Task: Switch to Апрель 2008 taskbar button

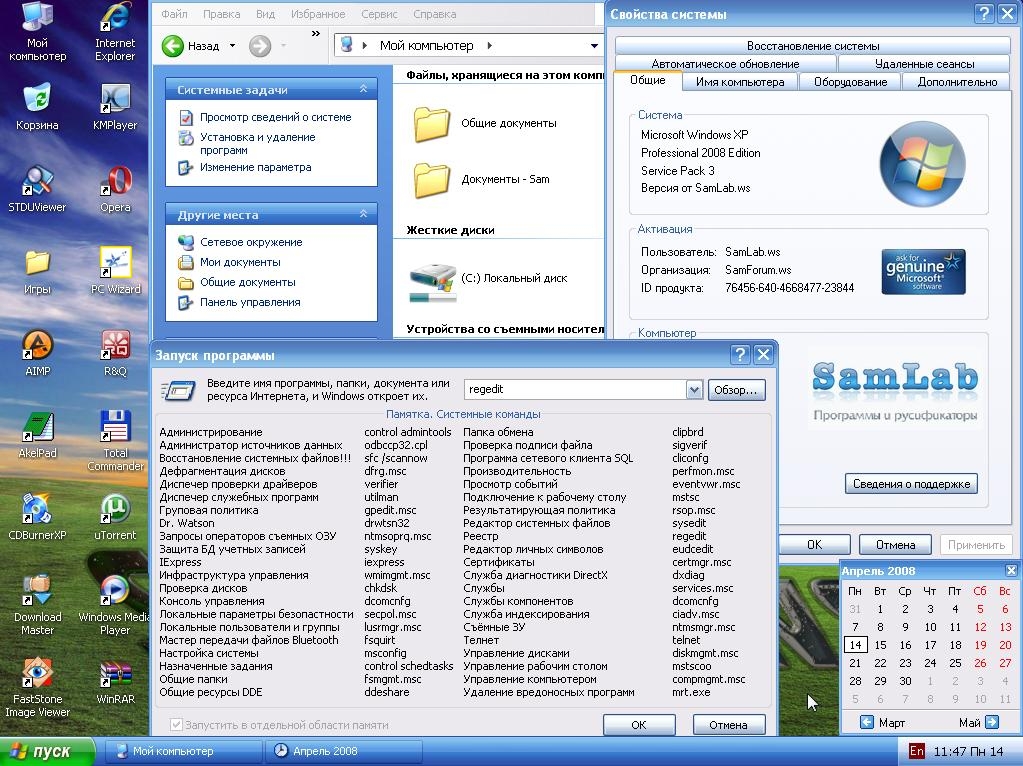Action: tap(344, 751)
